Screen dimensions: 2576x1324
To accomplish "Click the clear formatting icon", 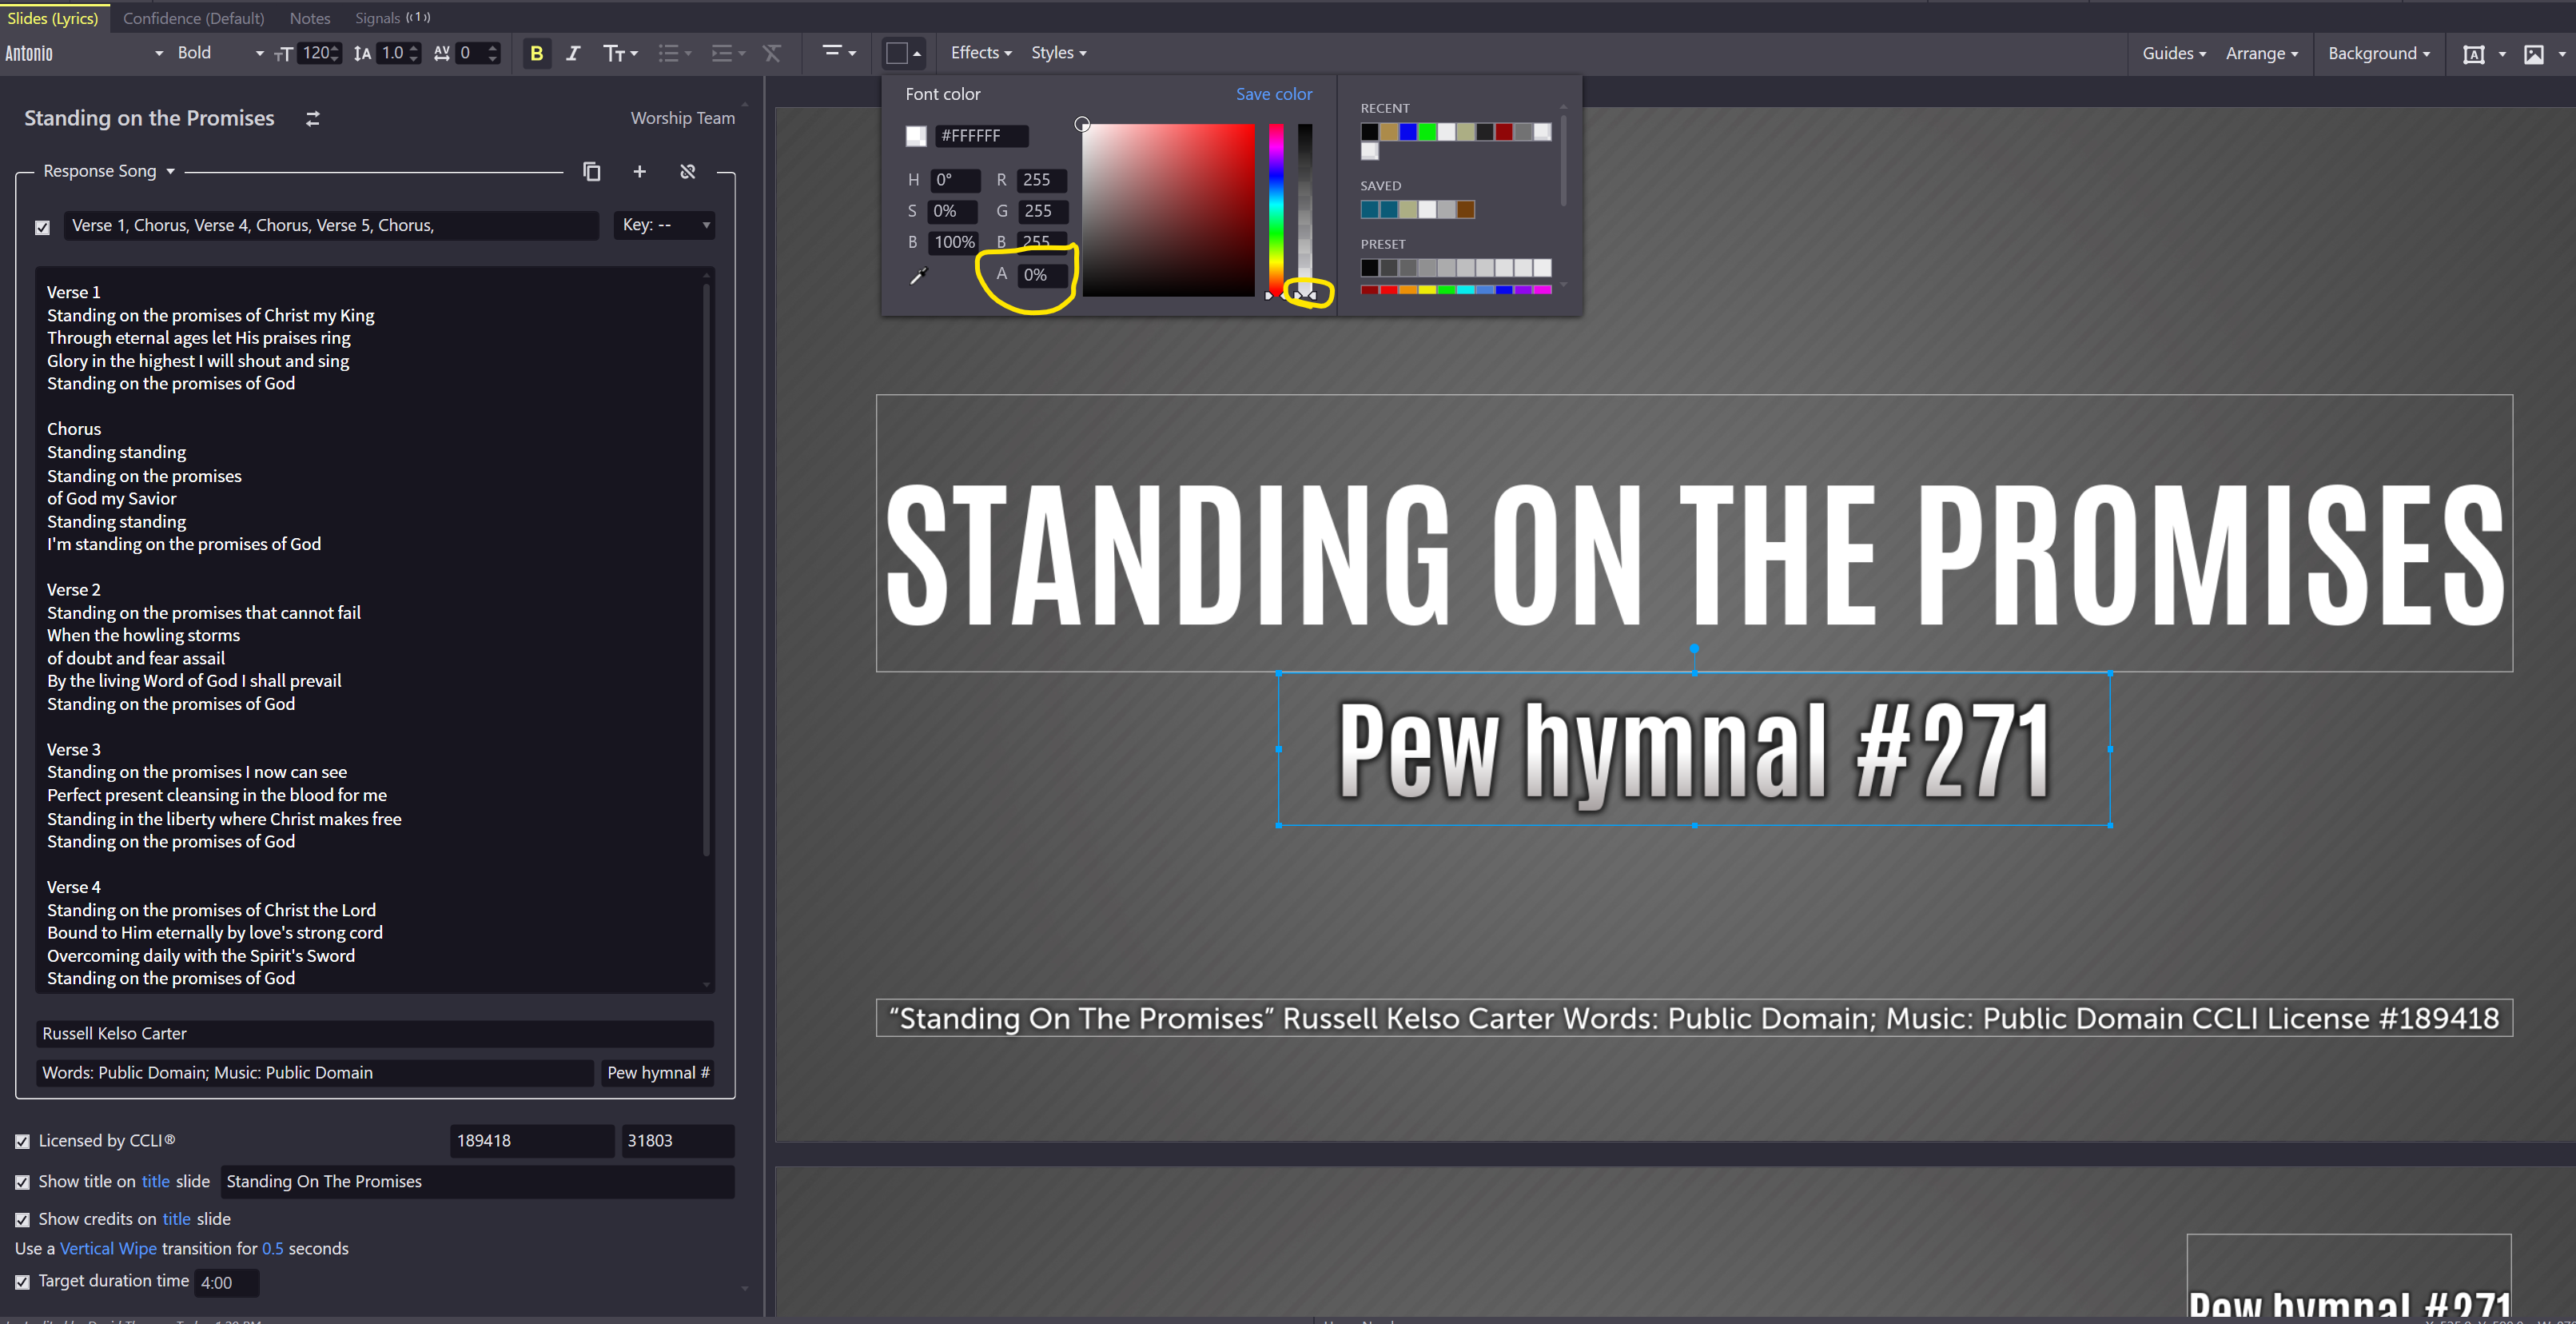I will point(771,54).
